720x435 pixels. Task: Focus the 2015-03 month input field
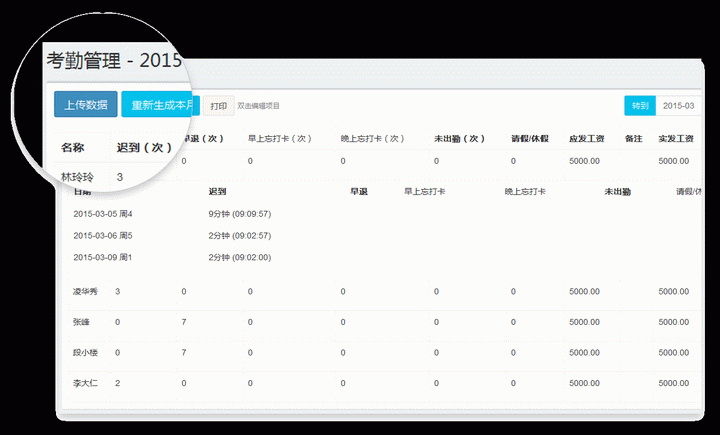tap(678, 106)
